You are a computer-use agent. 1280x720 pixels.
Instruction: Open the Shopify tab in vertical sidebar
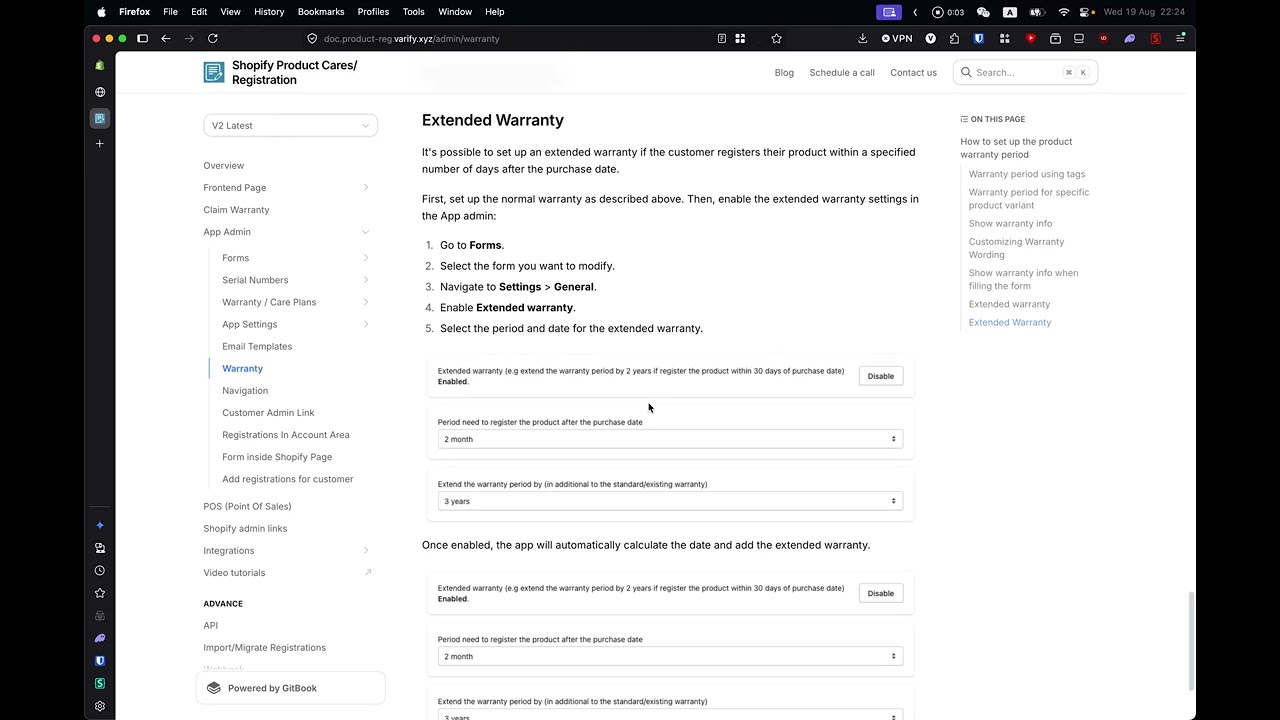[100, 65]
